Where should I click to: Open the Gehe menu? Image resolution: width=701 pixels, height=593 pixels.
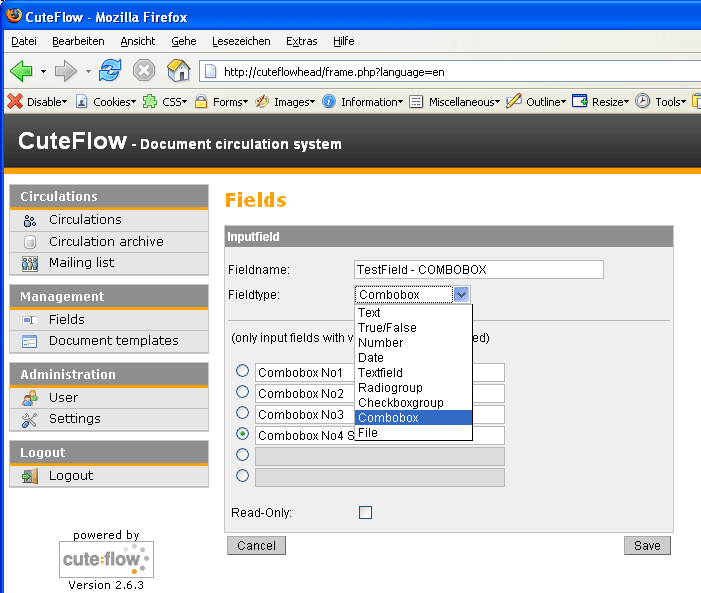click(x=184, y=41)
